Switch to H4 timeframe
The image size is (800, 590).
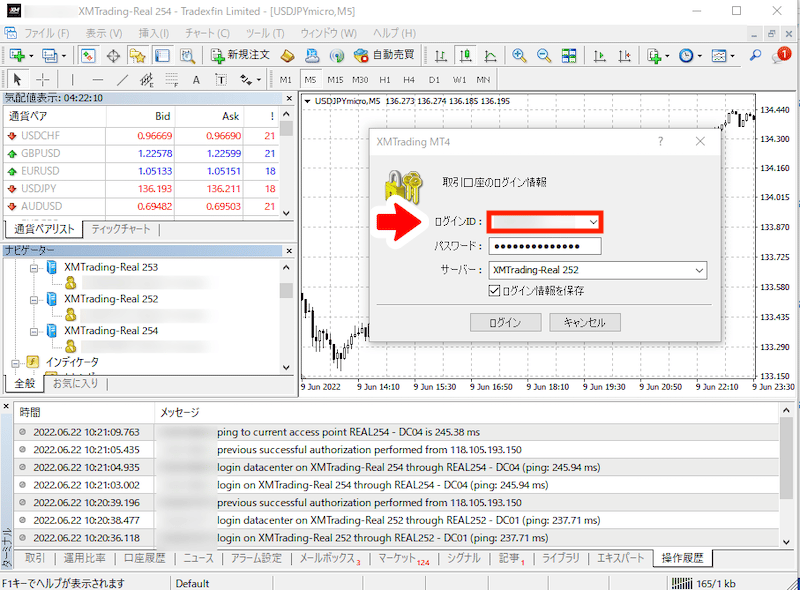tap(409, 80)
